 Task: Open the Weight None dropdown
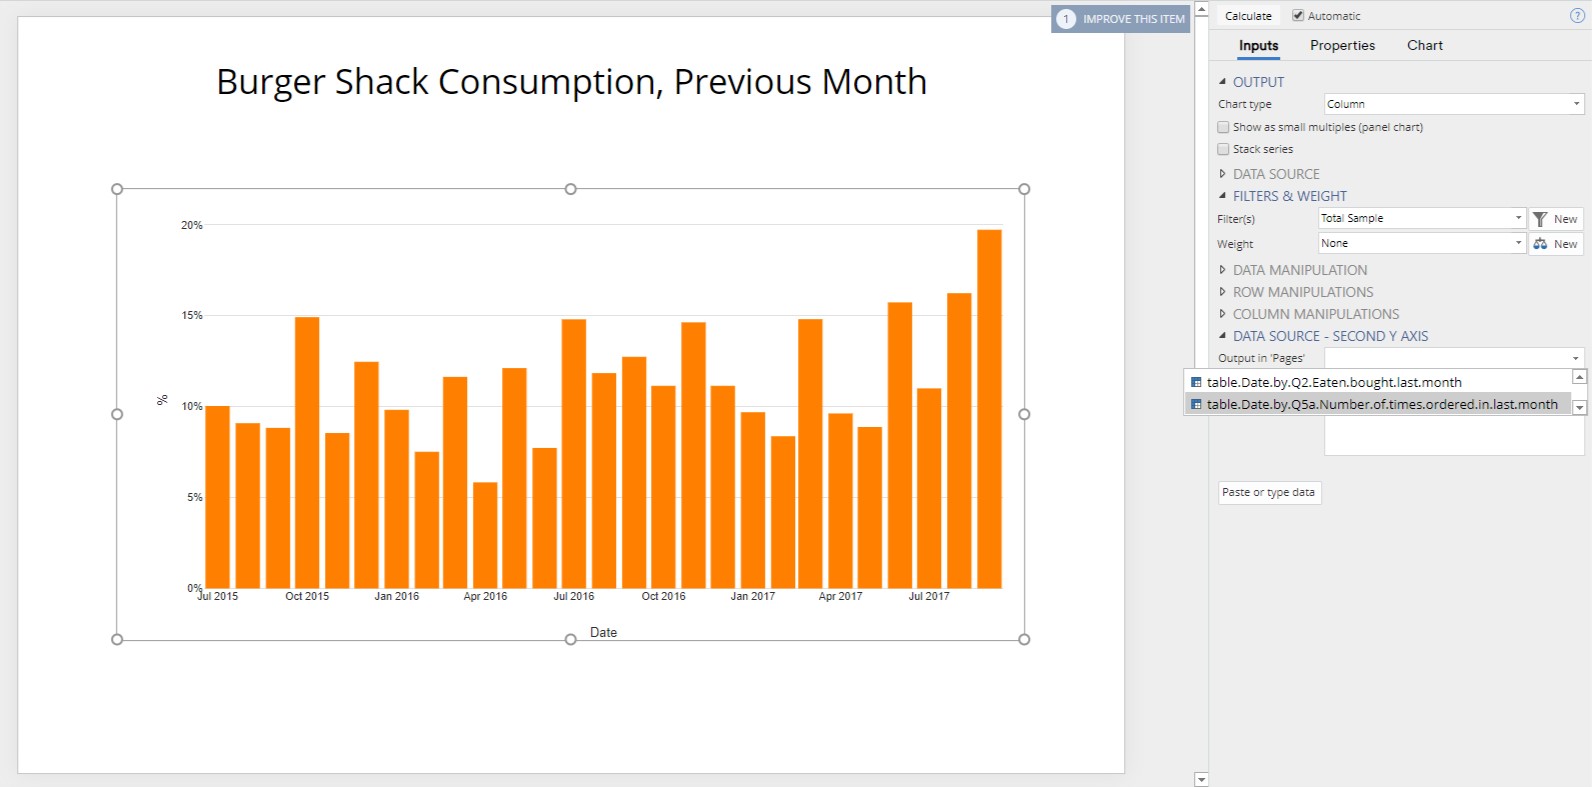point(1422,243)
